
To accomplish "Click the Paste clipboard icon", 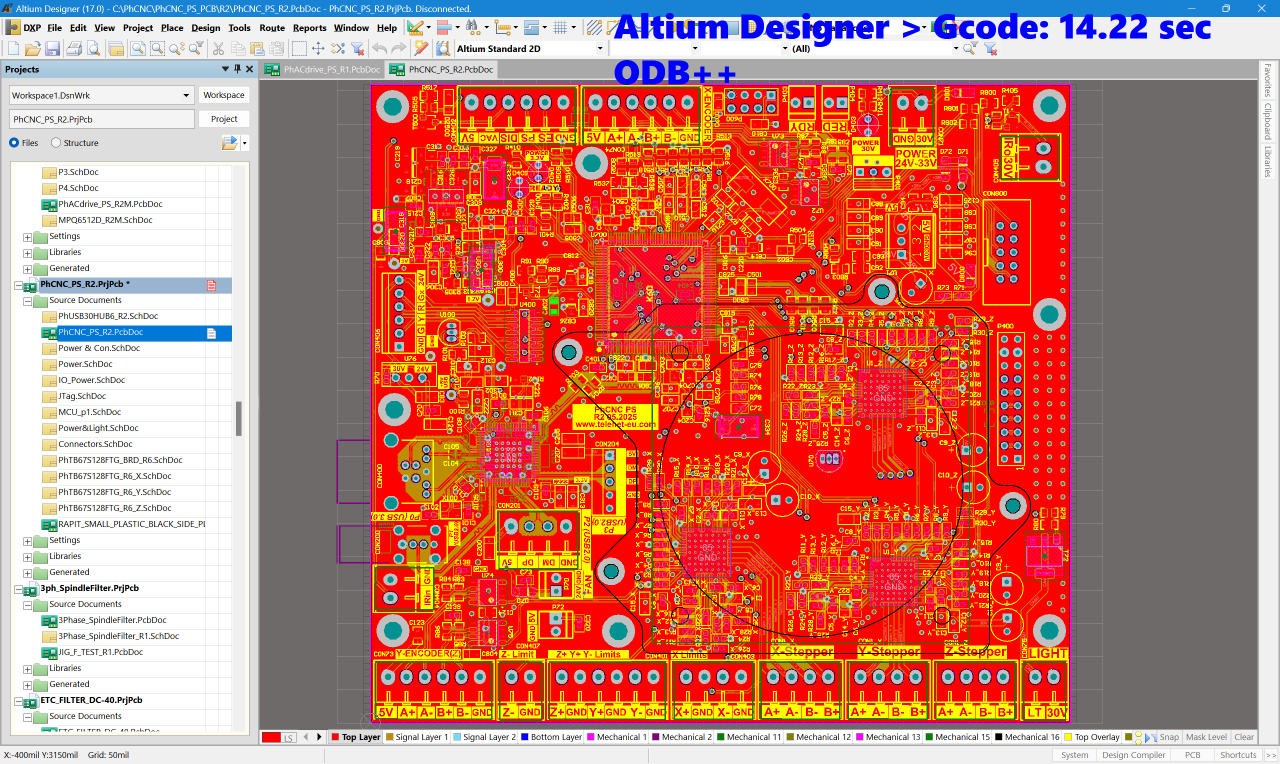I will (257, 48).
